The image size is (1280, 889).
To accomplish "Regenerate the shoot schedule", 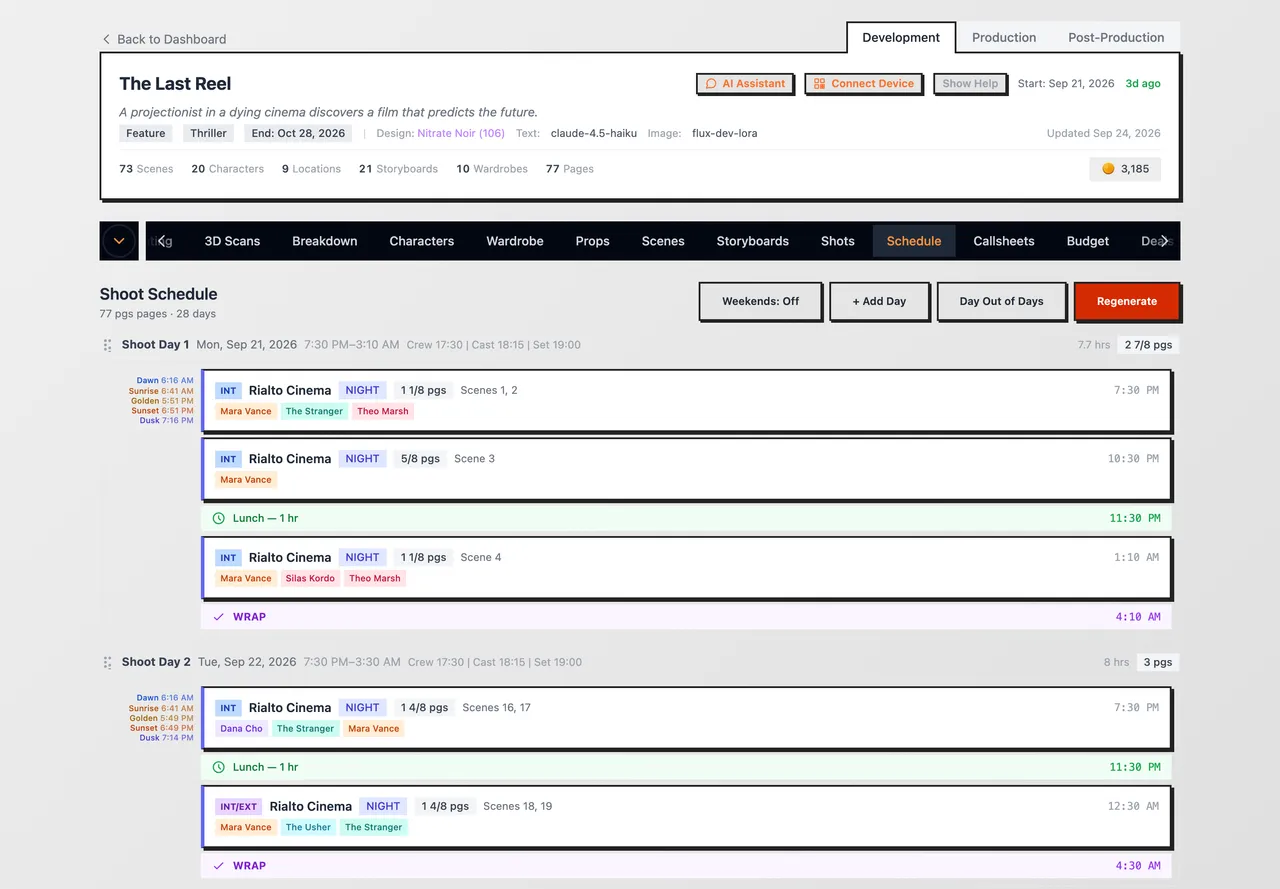I will tap(1127, 301).
